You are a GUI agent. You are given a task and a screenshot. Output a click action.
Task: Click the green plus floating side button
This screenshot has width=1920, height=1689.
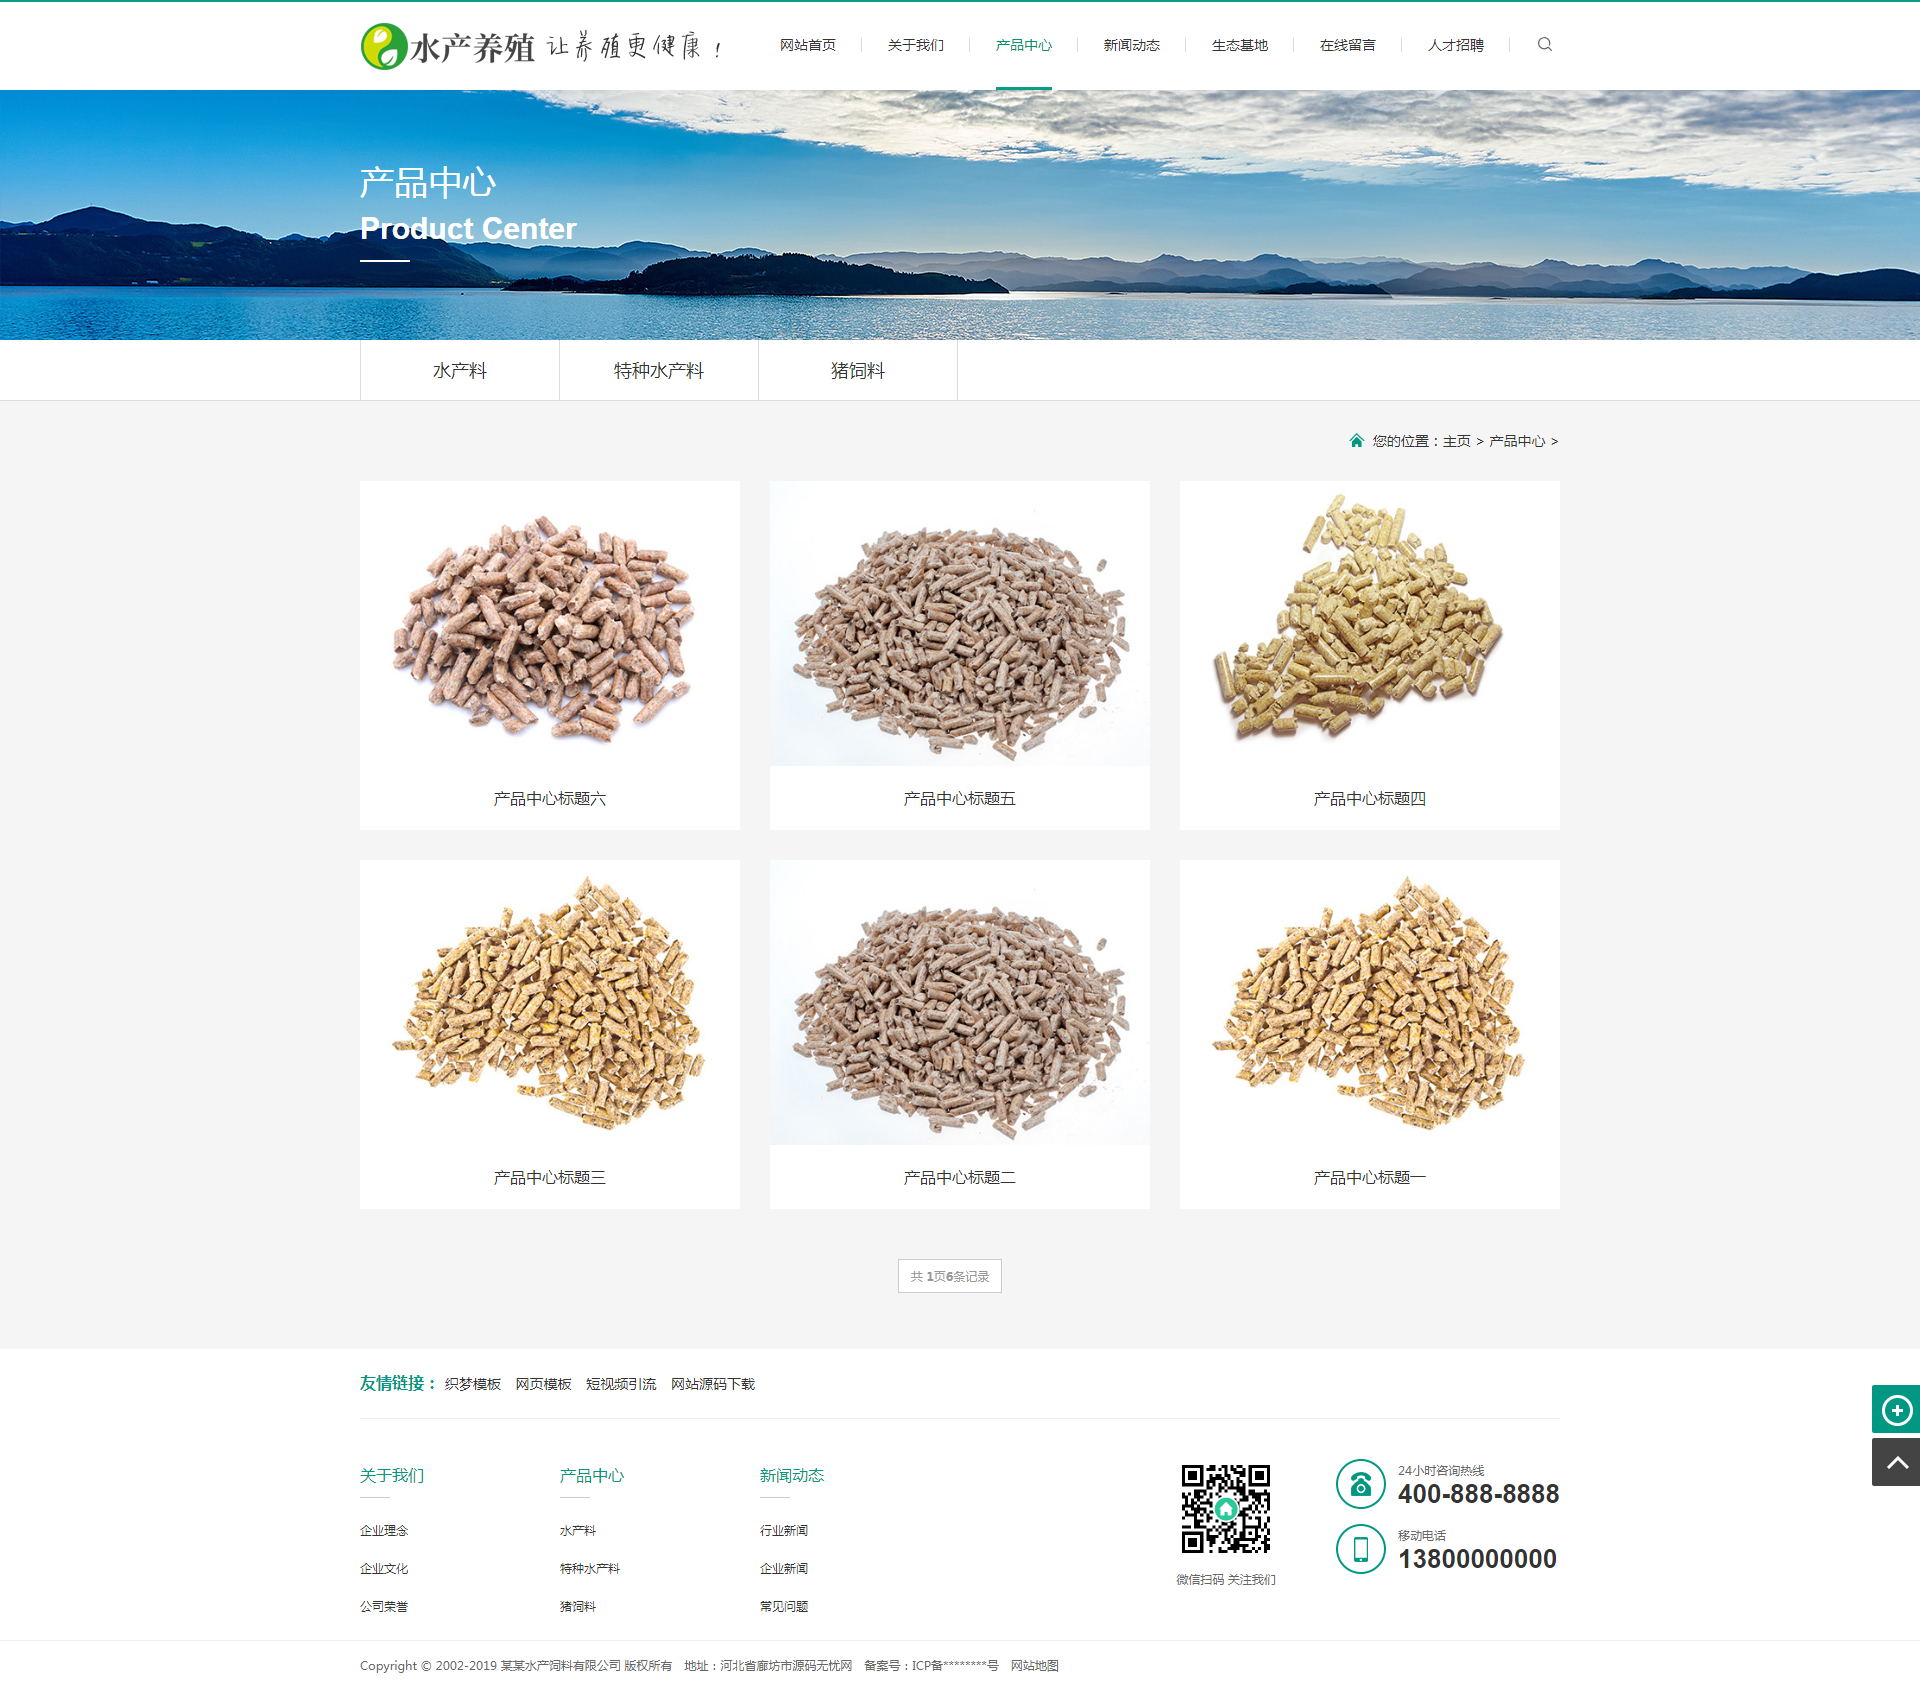(1895, 1410)
